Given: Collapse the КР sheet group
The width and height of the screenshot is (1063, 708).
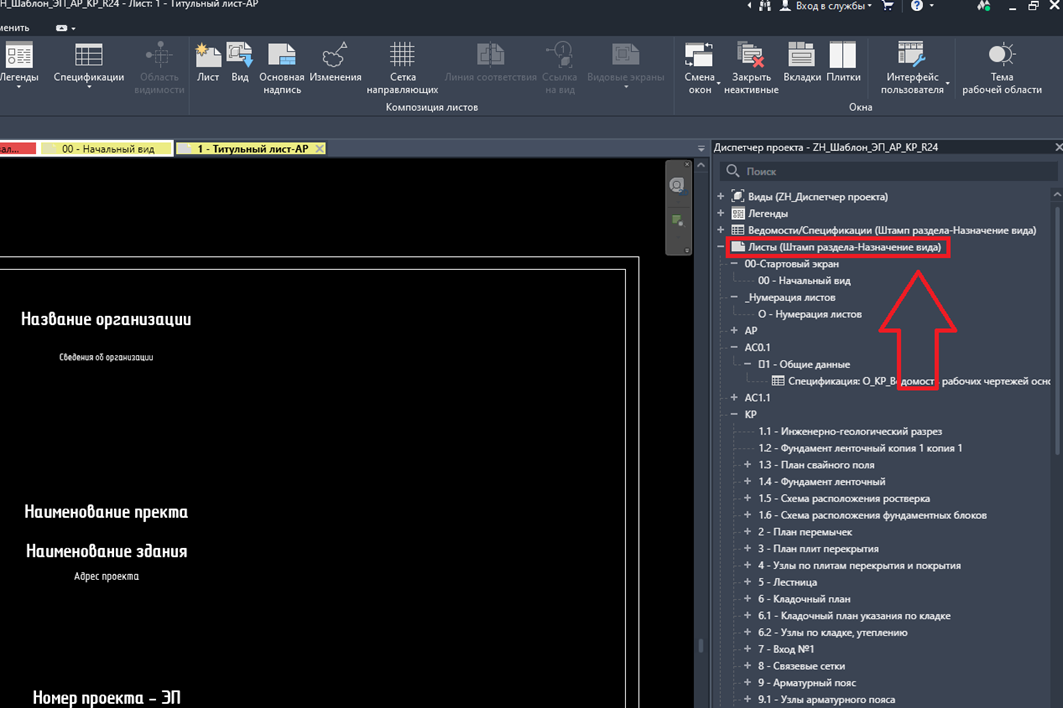Looking at the screenshot, I should [734, 414].
